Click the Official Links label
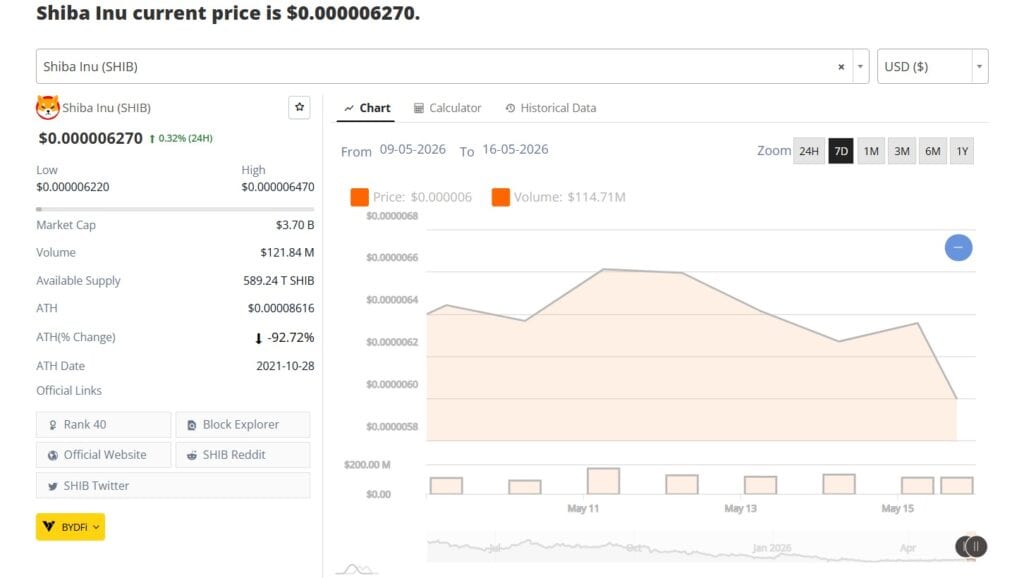Image resolution: width=1024 pixels, height=578 pixels. pos(69,391)
